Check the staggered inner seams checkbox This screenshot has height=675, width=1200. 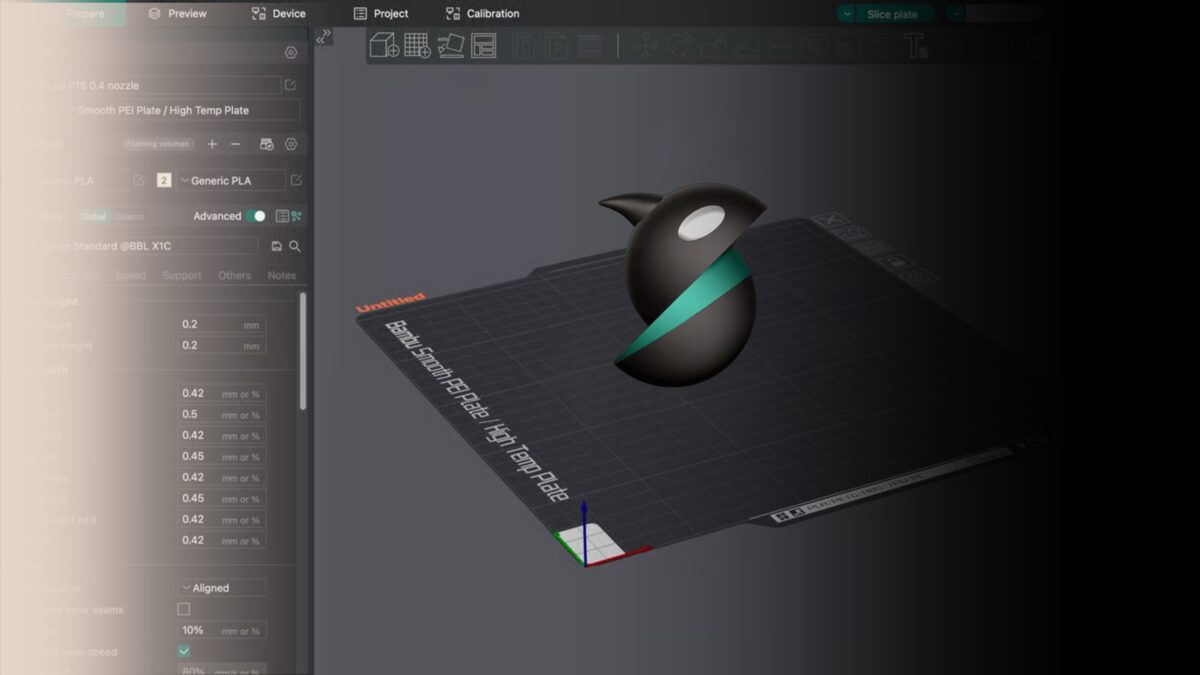(x=184, y=609)
